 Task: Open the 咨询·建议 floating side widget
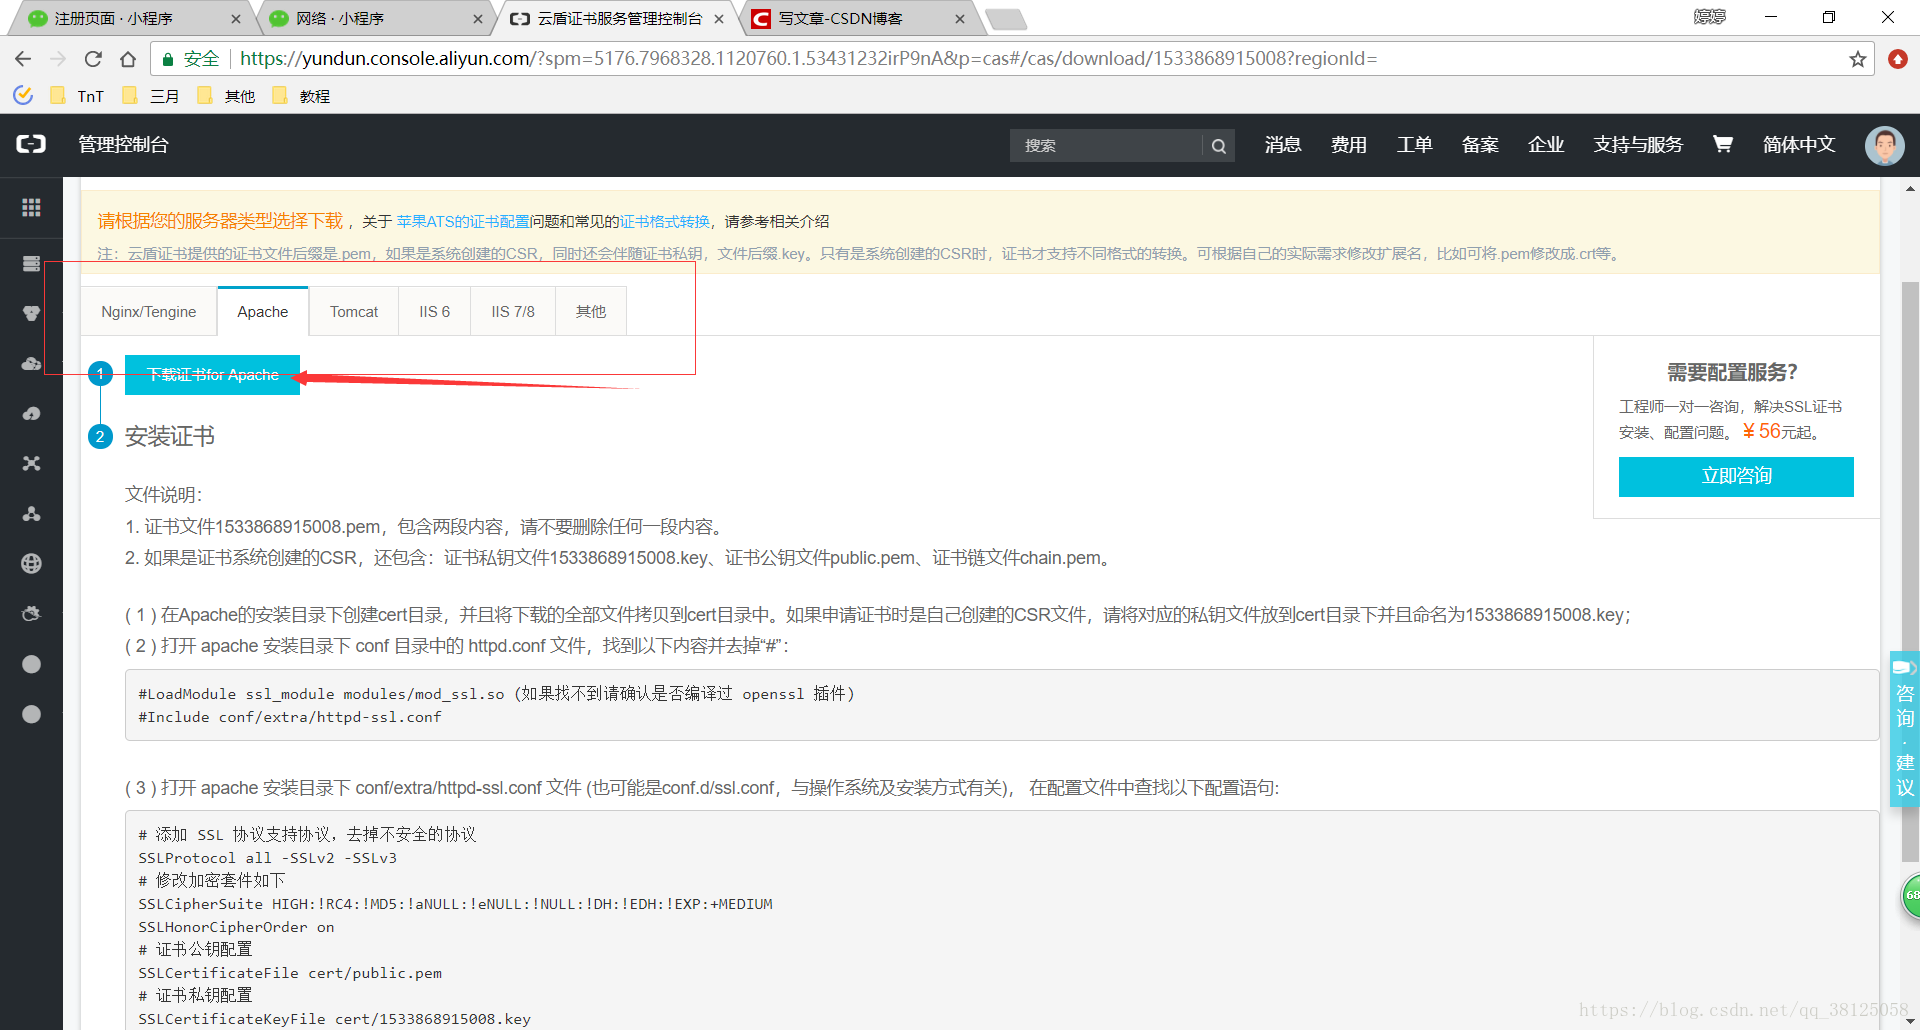1904,729
